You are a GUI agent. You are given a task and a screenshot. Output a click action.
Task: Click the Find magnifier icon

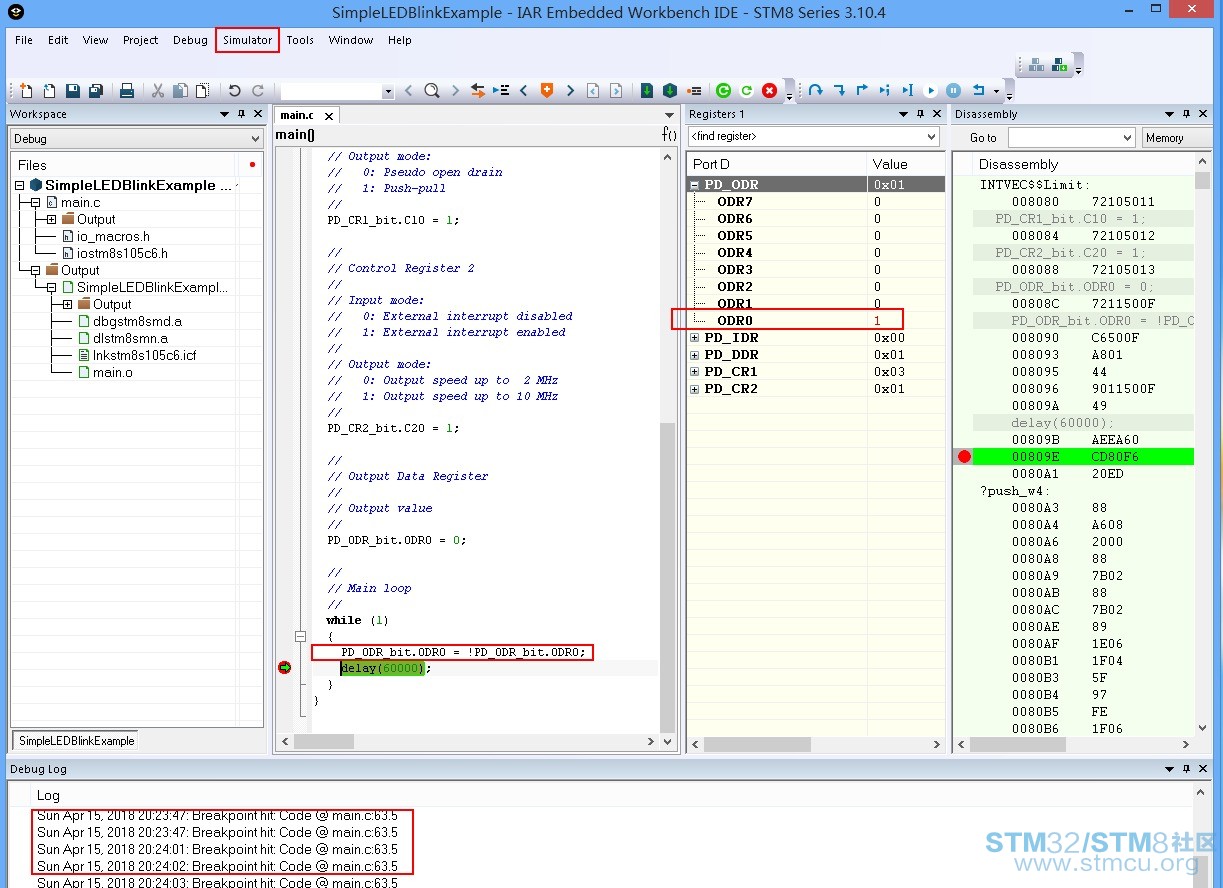[x=431, y=91]
